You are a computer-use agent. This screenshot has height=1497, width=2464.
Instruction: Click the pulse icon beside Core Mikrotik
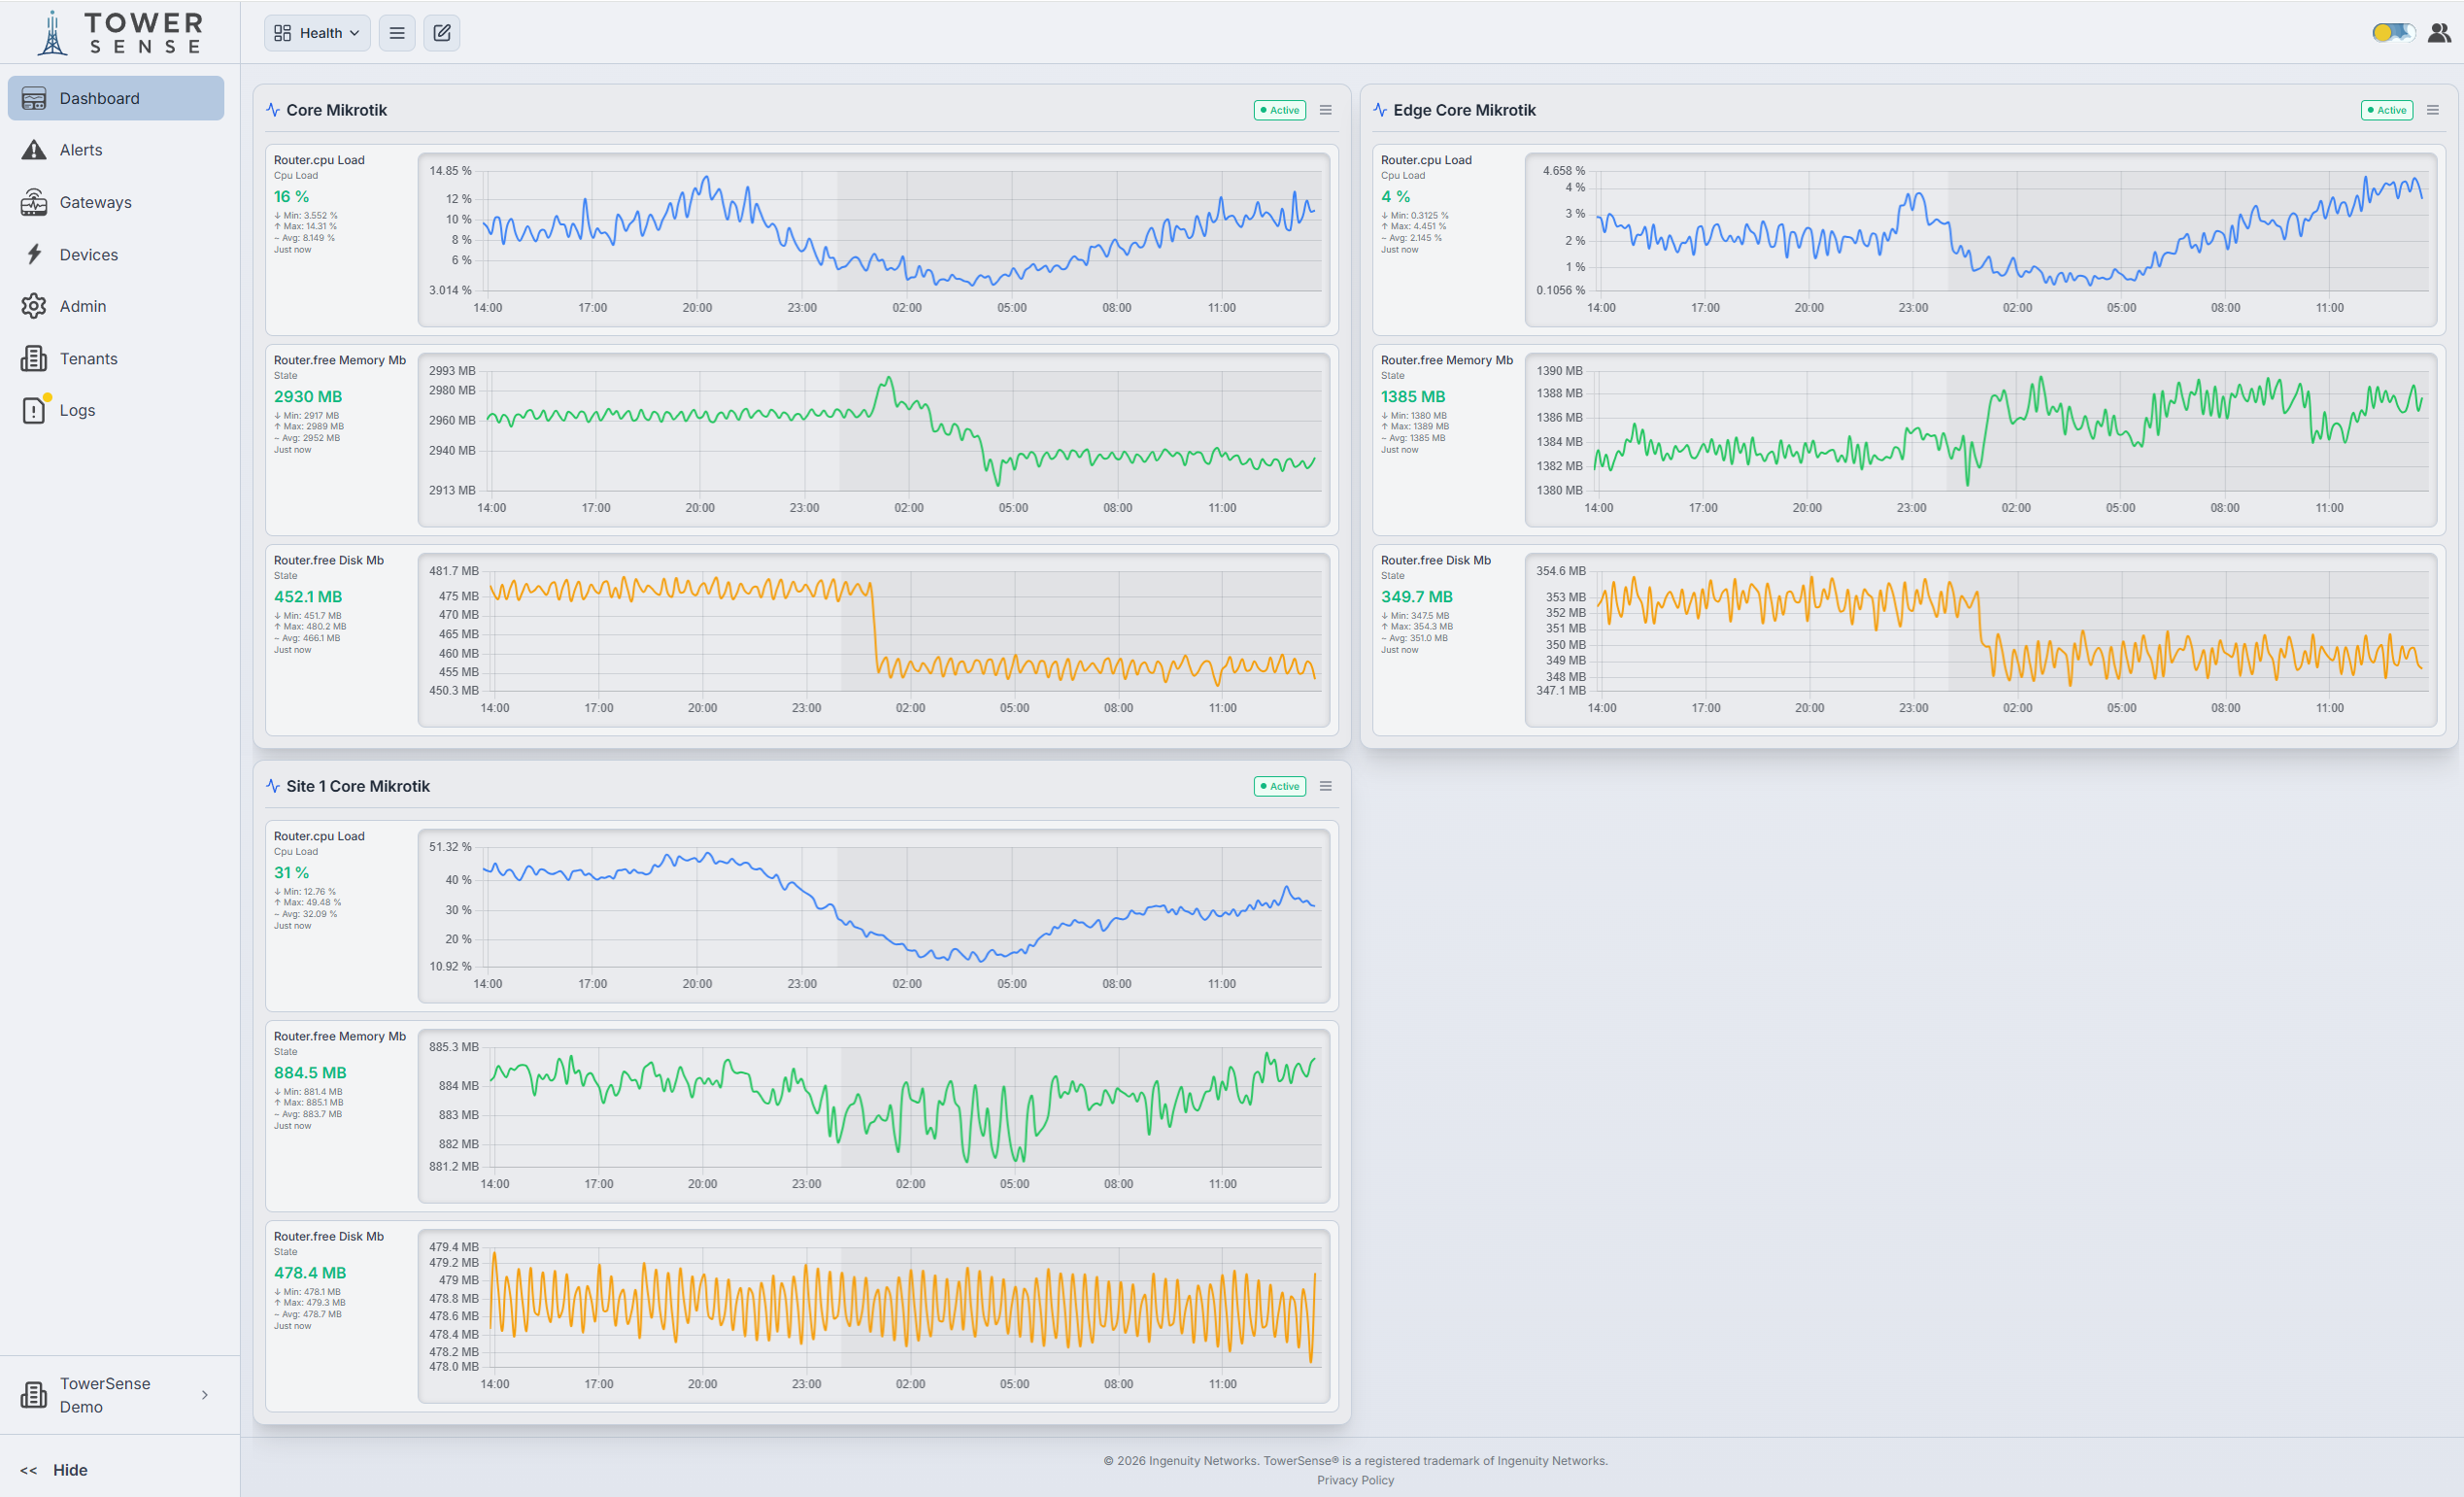click(273, 110)
